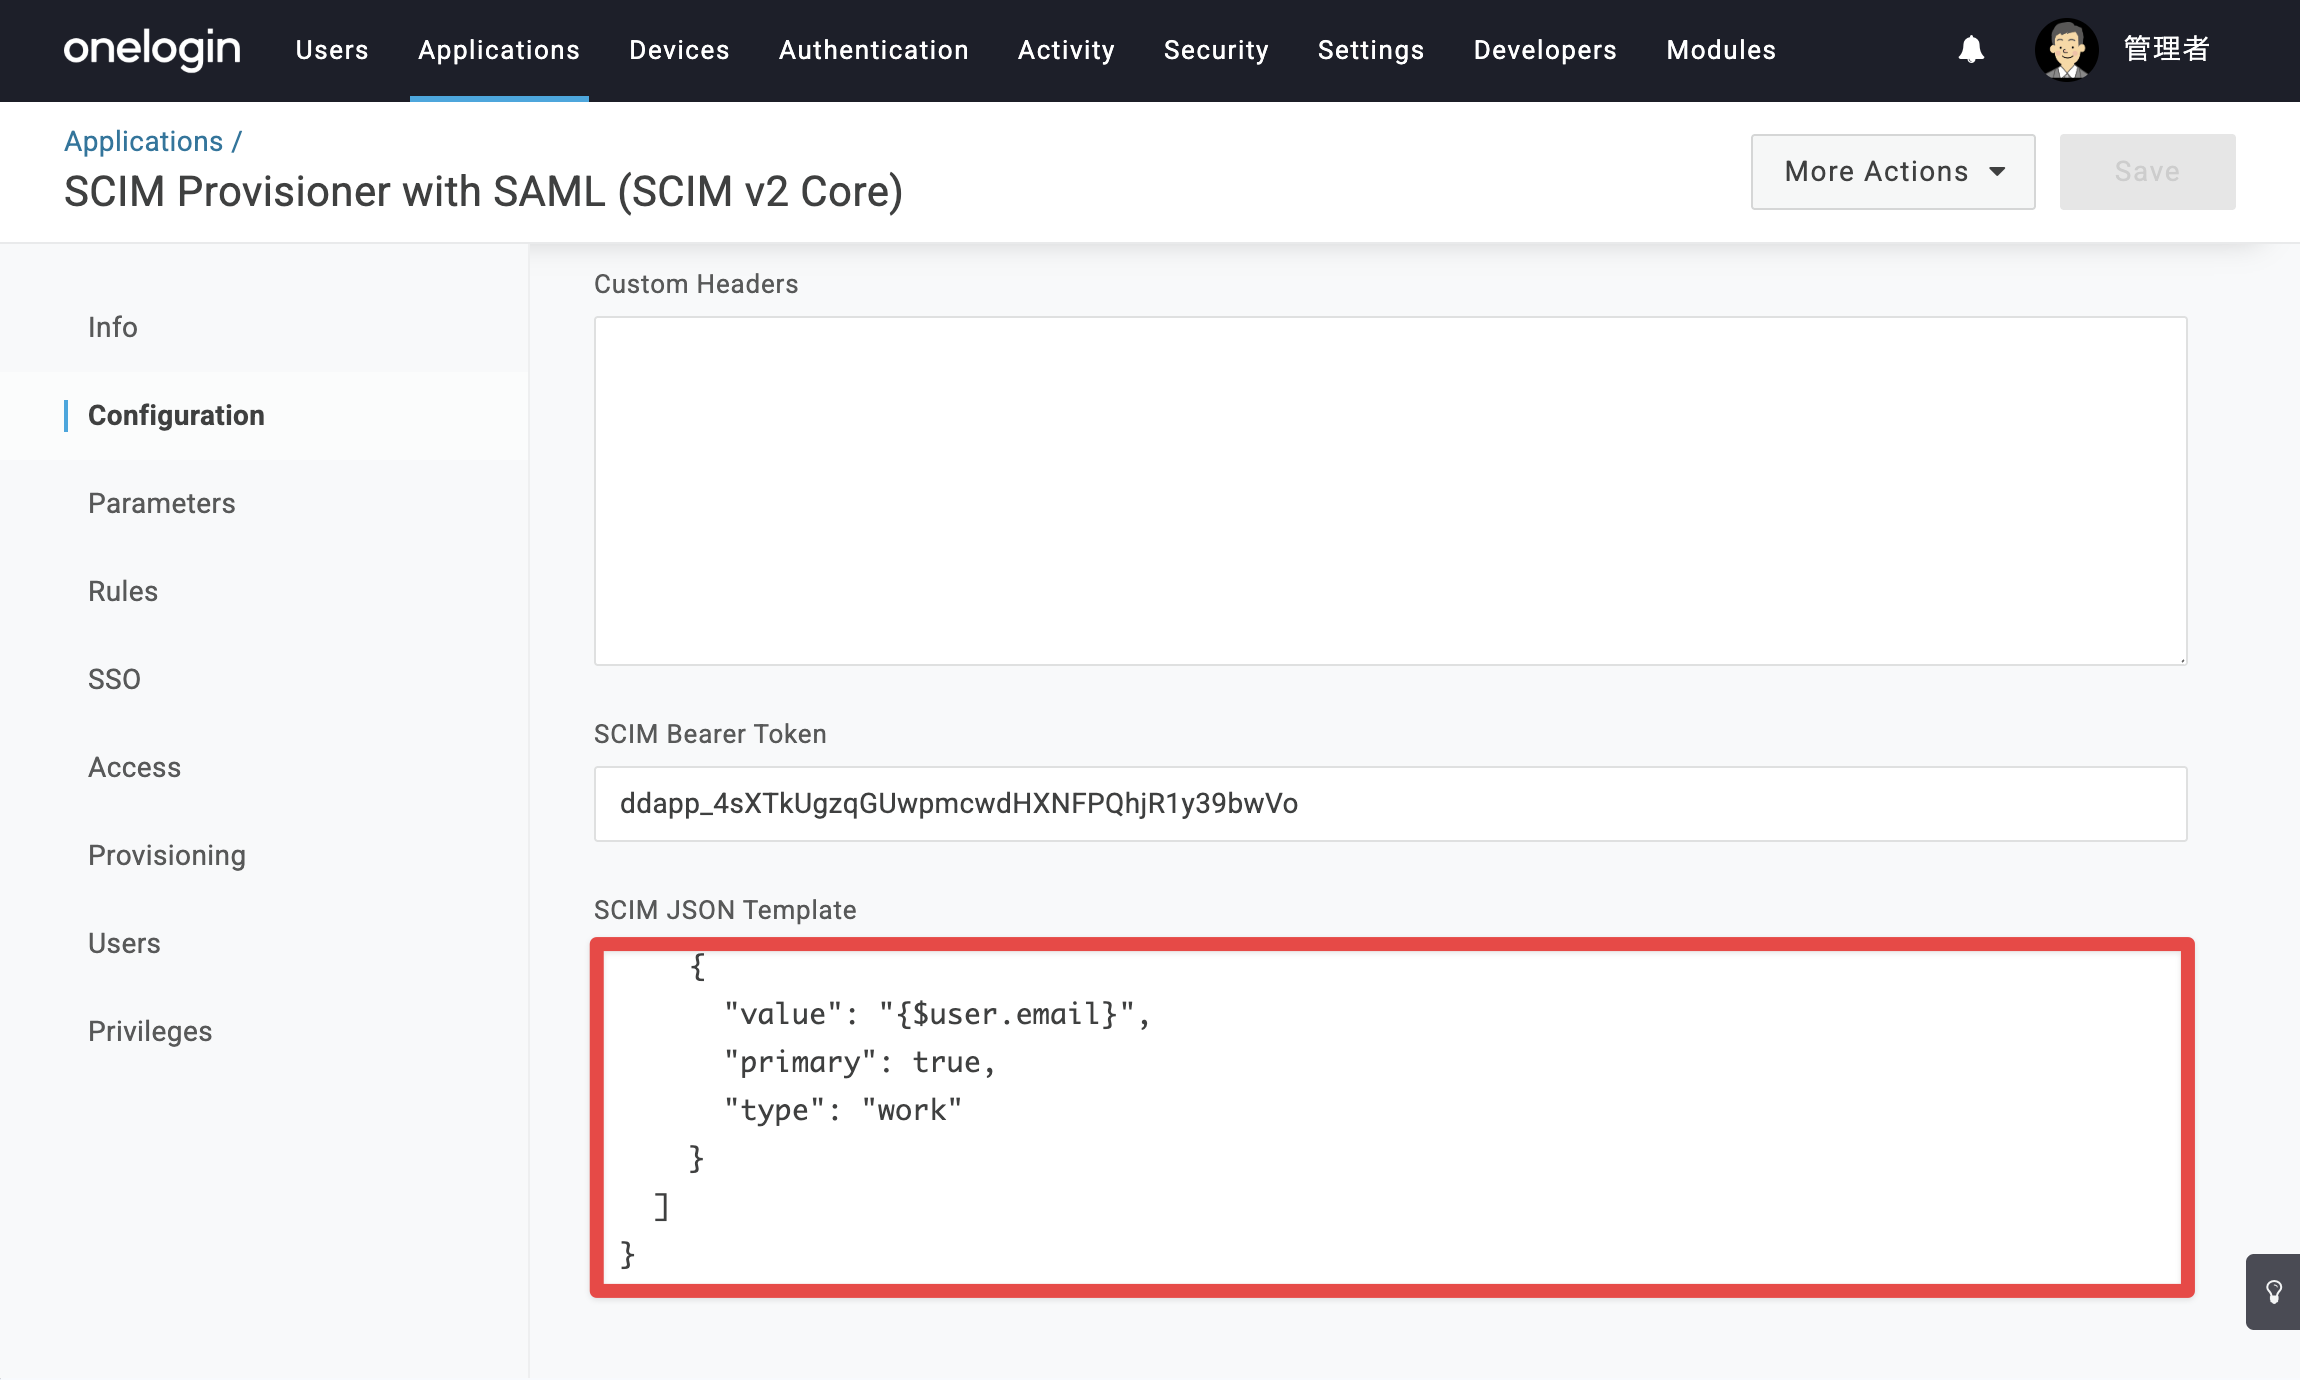Viewport: 2300px width, 1380px height.
Task: Click the page title SCIM Provisioner with SAML
Action: pos(483,191)
